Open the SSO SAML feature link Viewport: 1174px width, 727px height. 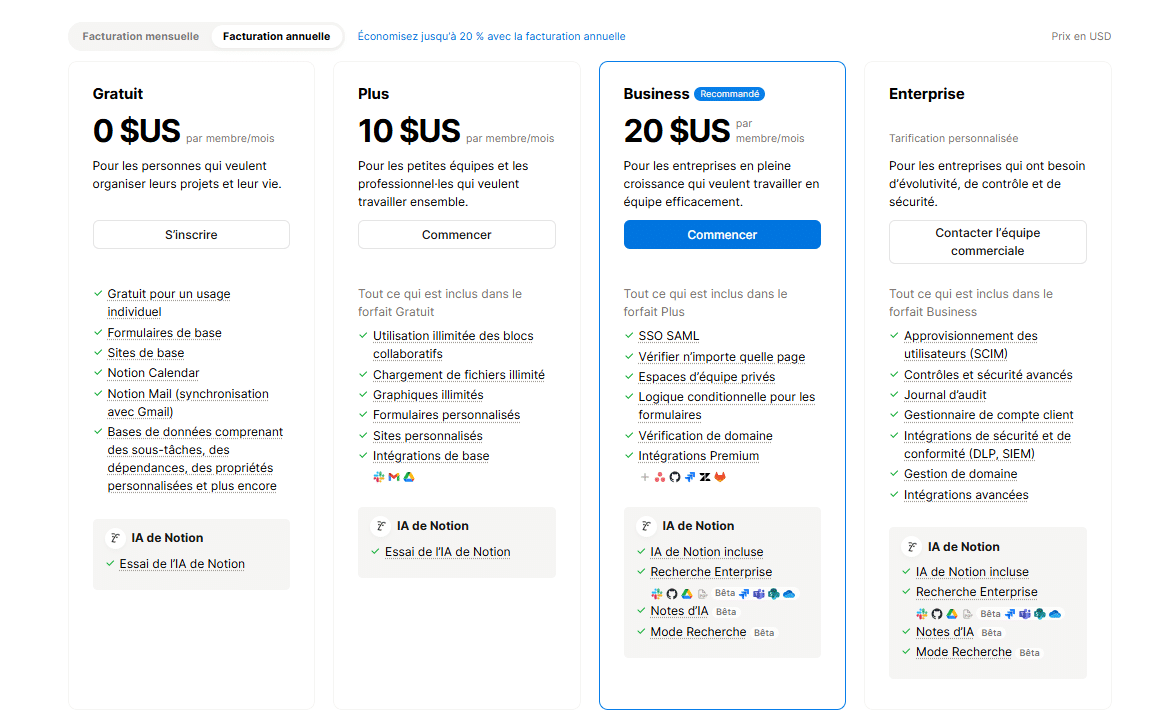pyautogui.click(x=669, y=336)
